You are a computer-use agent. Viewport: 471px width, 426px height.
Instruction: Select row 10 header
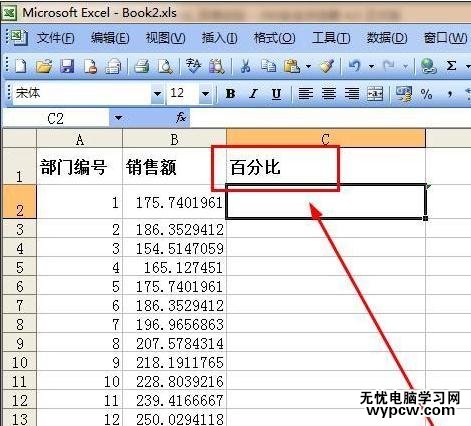coord(19,362)
